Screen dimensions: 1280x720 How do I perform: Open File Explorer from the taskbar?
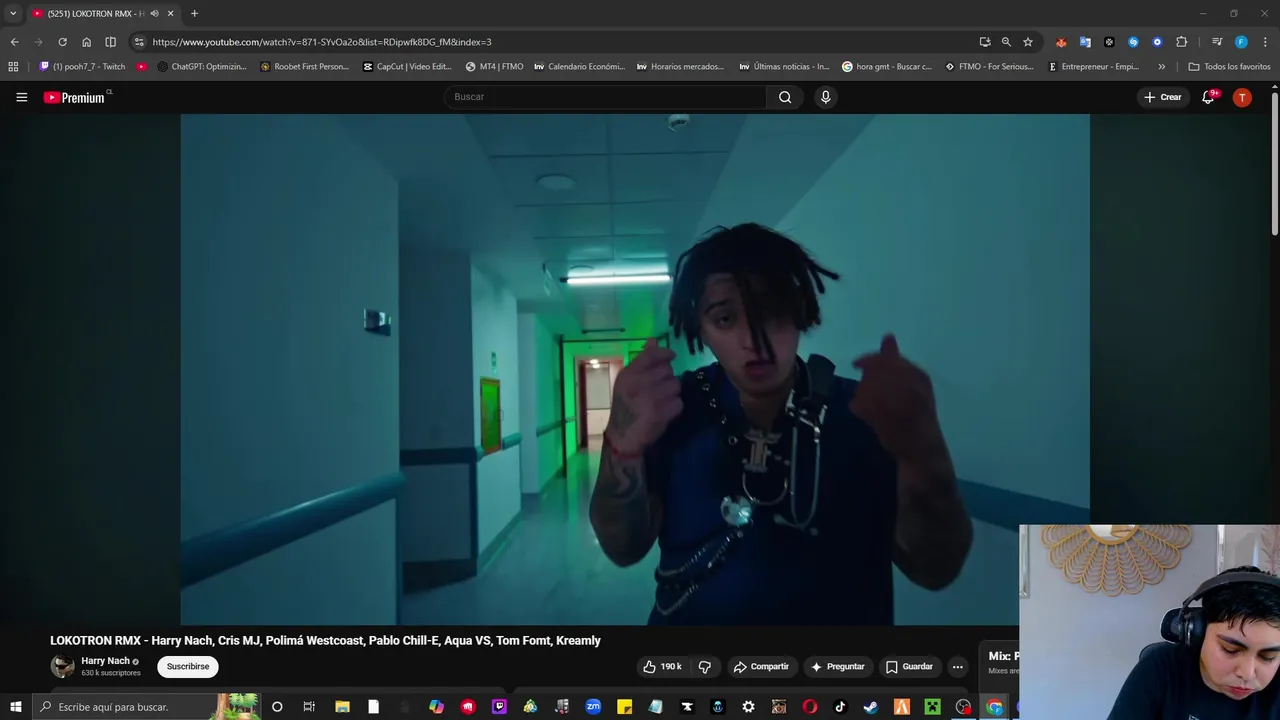pyautogui.click(x=342, y=707)
